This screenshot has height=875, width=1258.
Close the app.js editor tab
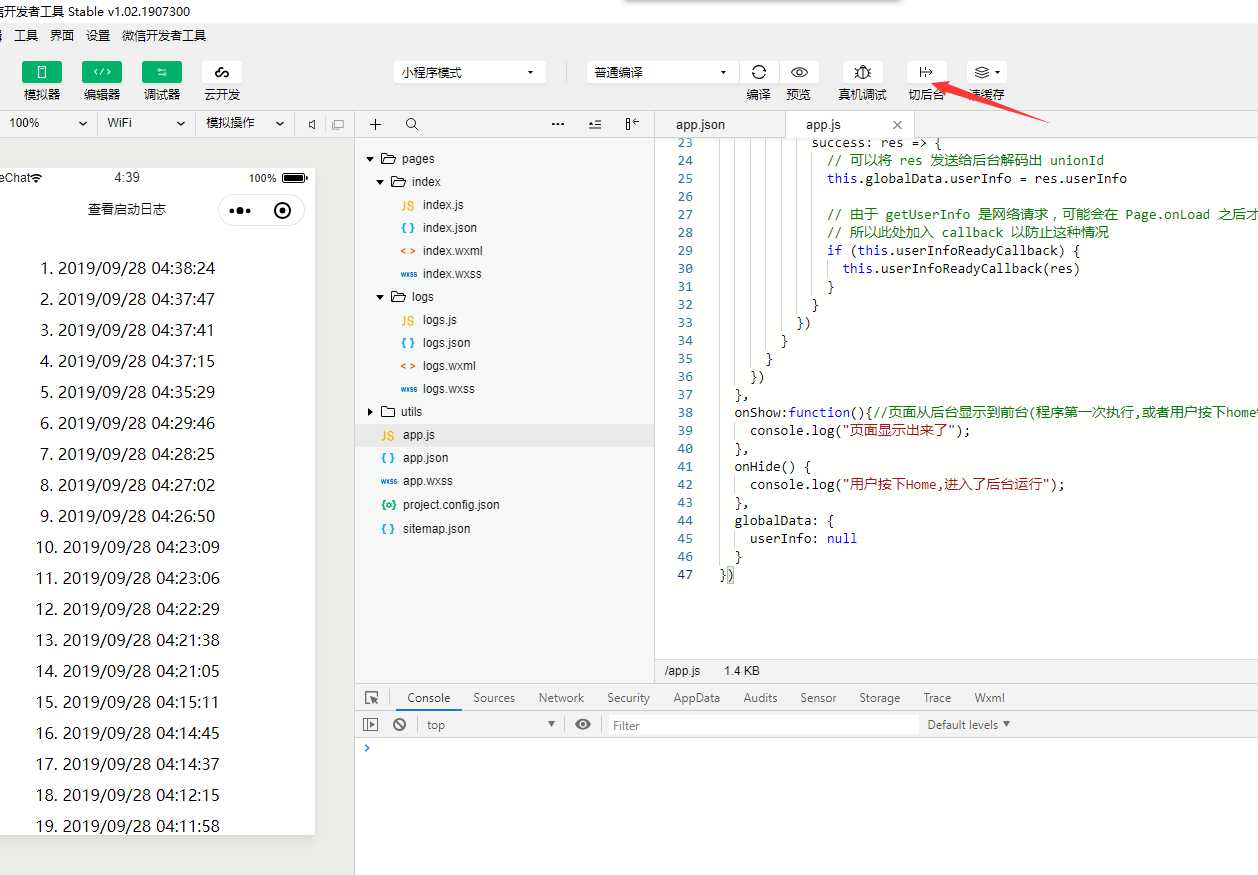pyautogui.click(x=897, y=125)
